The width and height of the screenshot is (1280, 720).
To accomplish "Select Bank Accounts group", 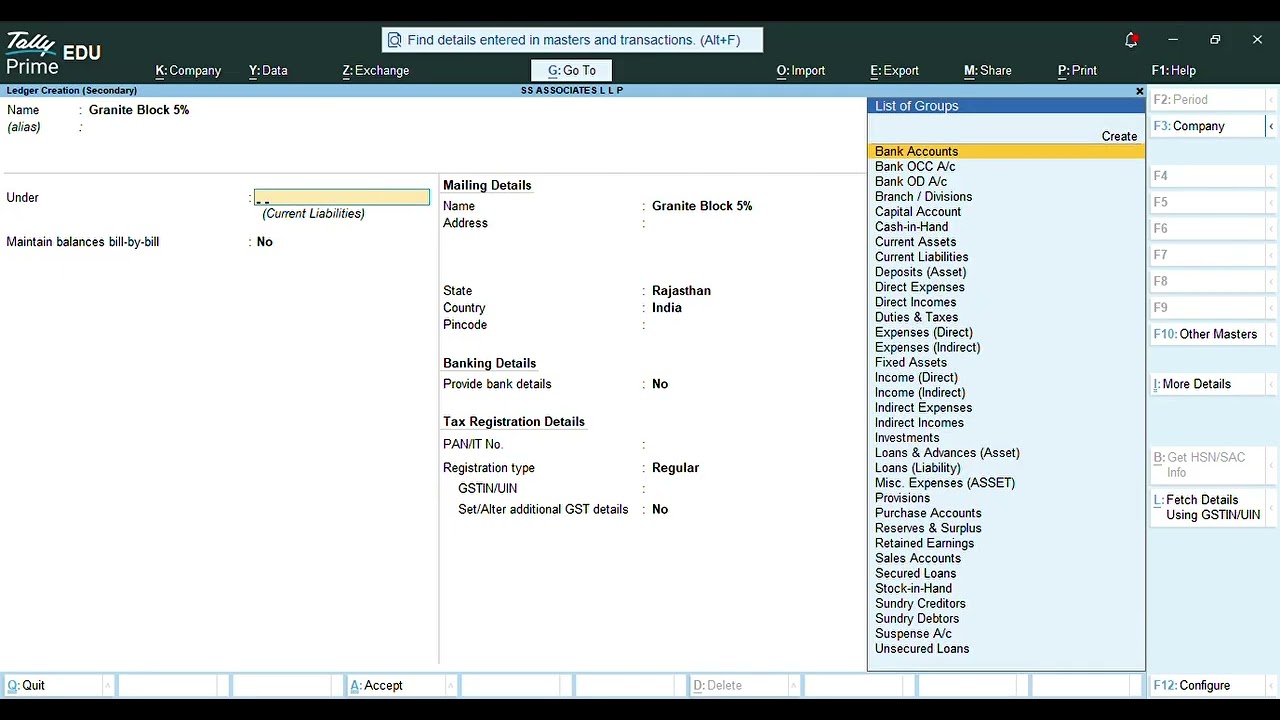I will point(1006,152).
